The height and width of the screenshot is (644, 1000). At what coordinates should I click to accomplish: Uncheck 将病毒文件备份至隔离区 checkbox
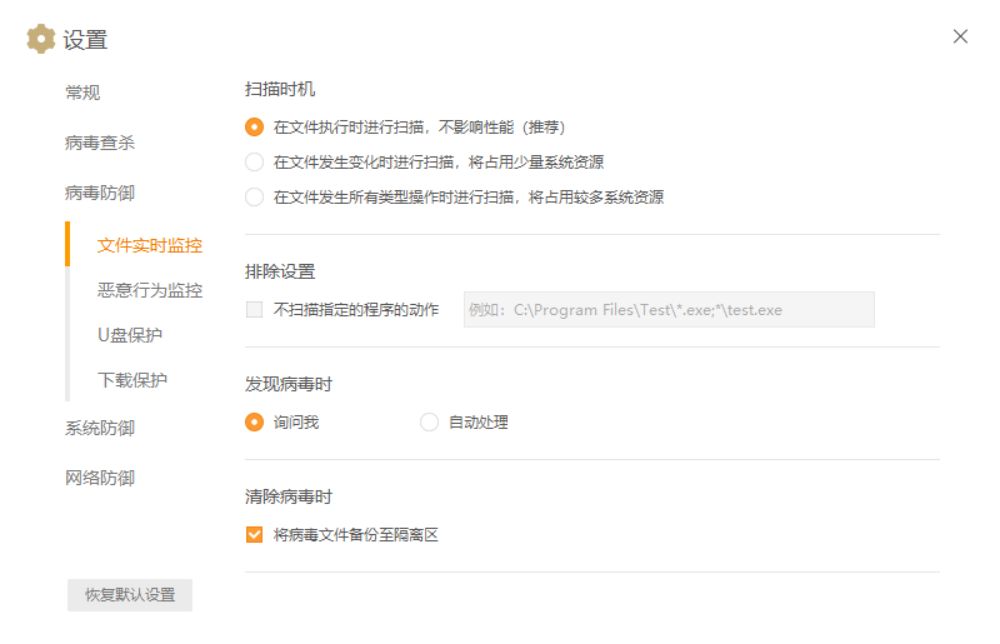click(x=254, y=534)
